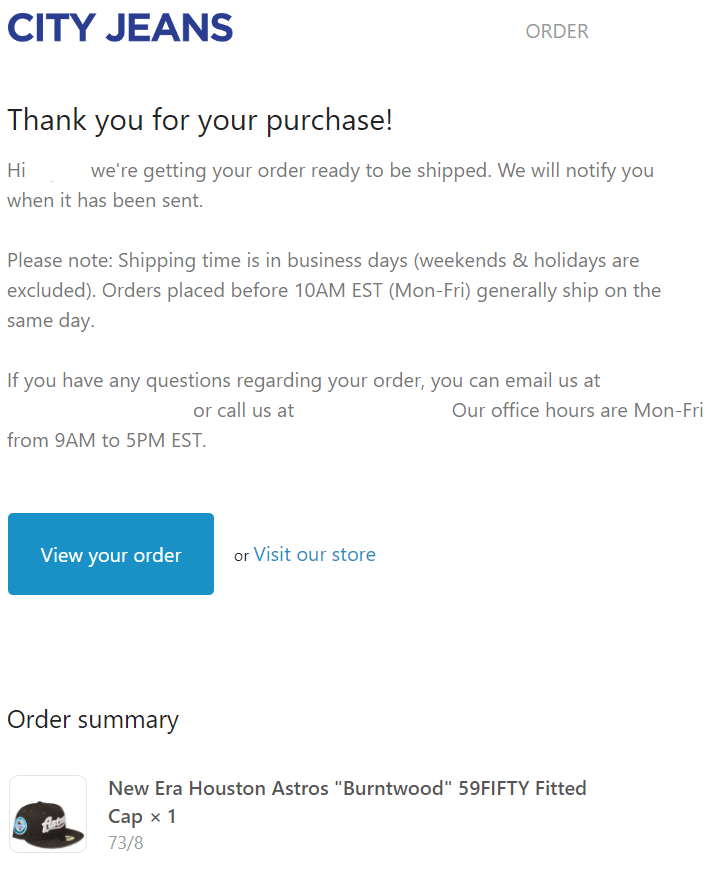
Task: Click the shipping time business days note
Action: (x=323, y=260)
